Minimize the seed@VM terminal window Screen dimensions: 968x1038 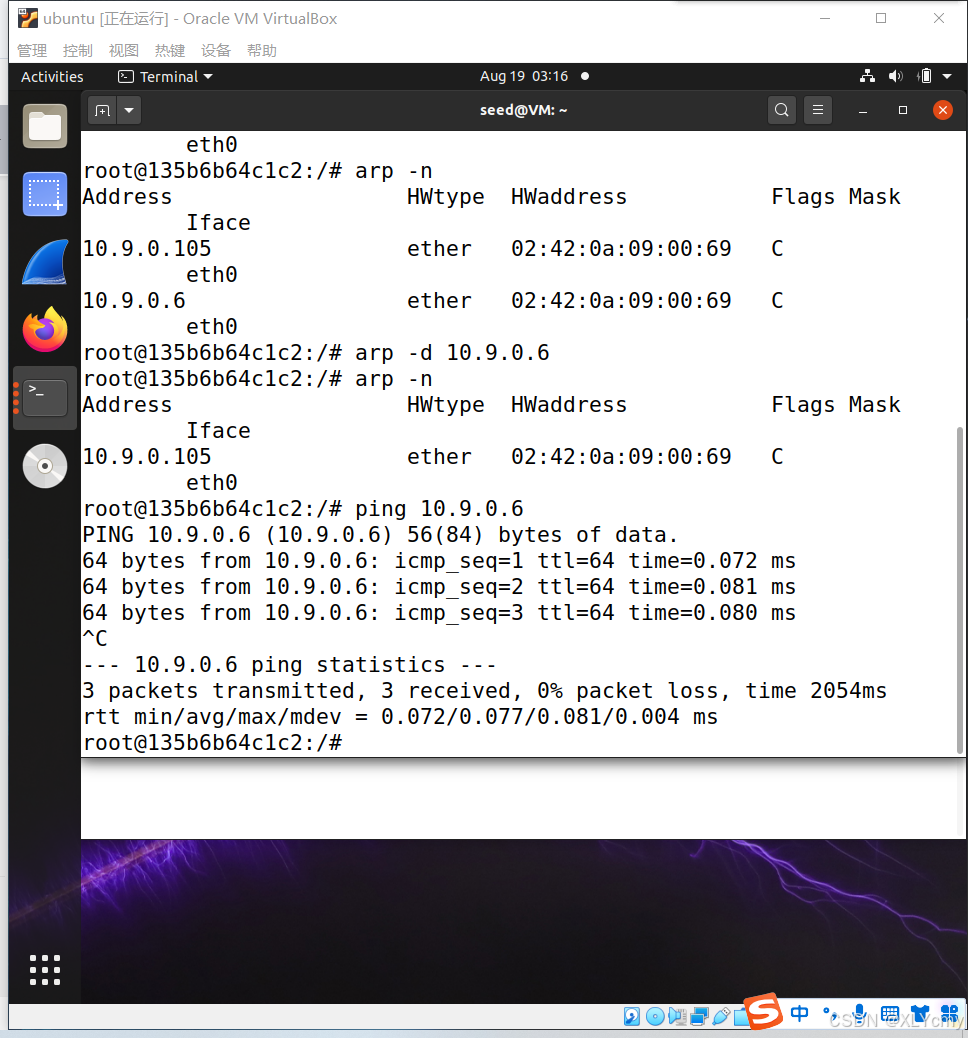pyautogui.click(x=863, y=111)
